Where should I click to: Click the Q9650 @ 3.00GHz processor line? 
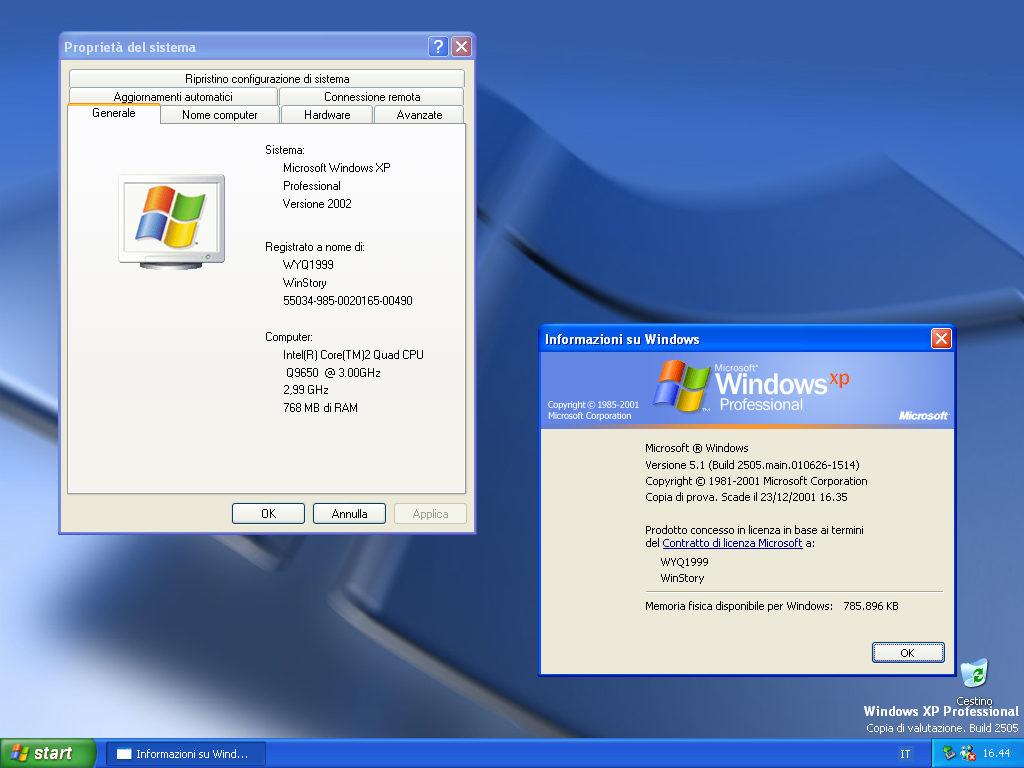pyautogui.click(x=333, y=372)
